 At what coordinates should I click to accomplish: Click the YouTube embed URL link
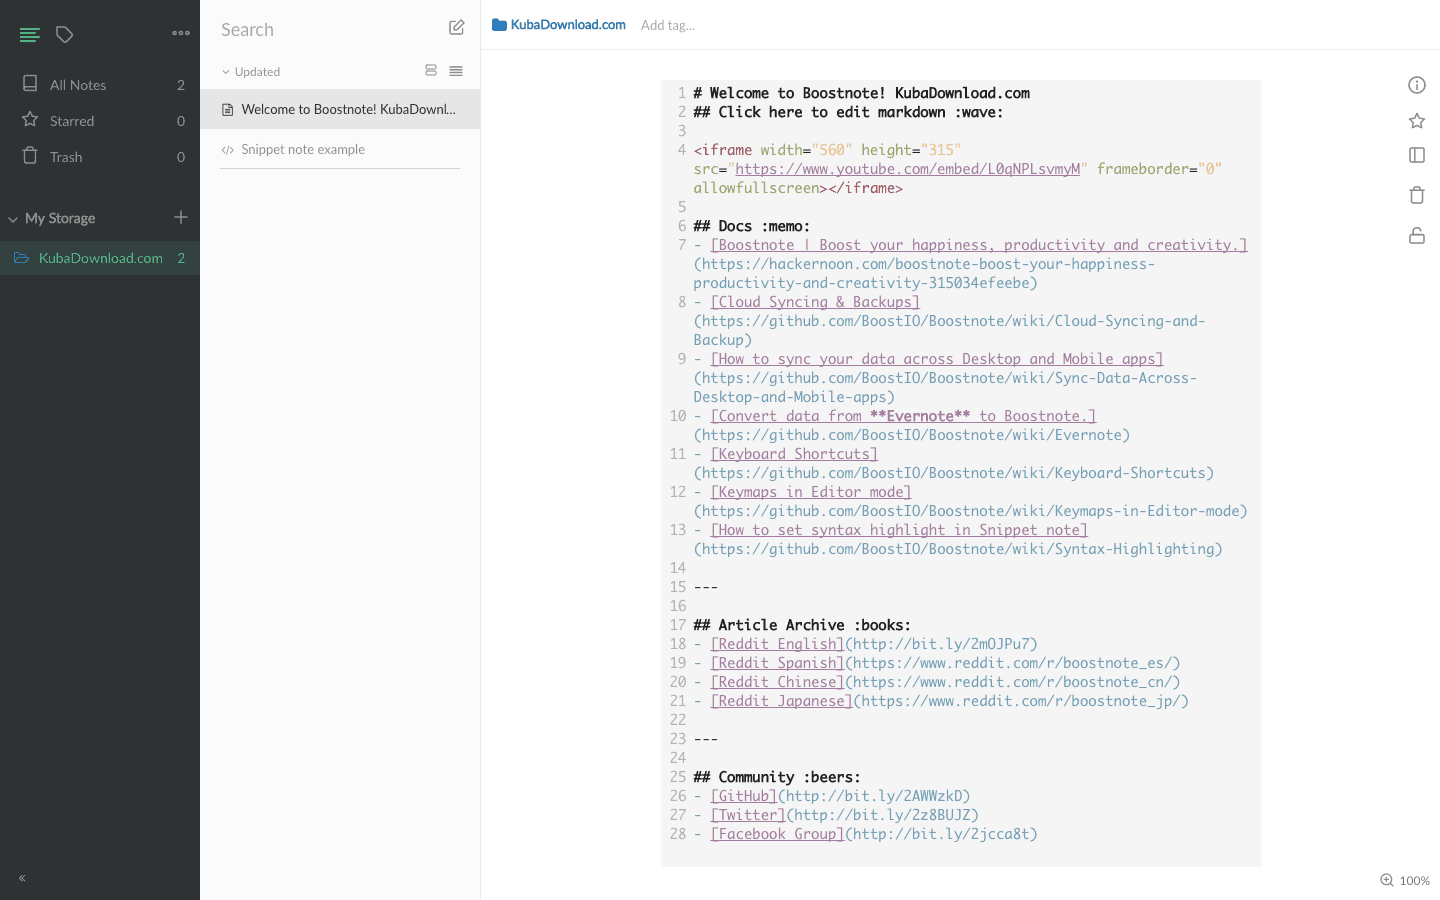coord(907,169)
